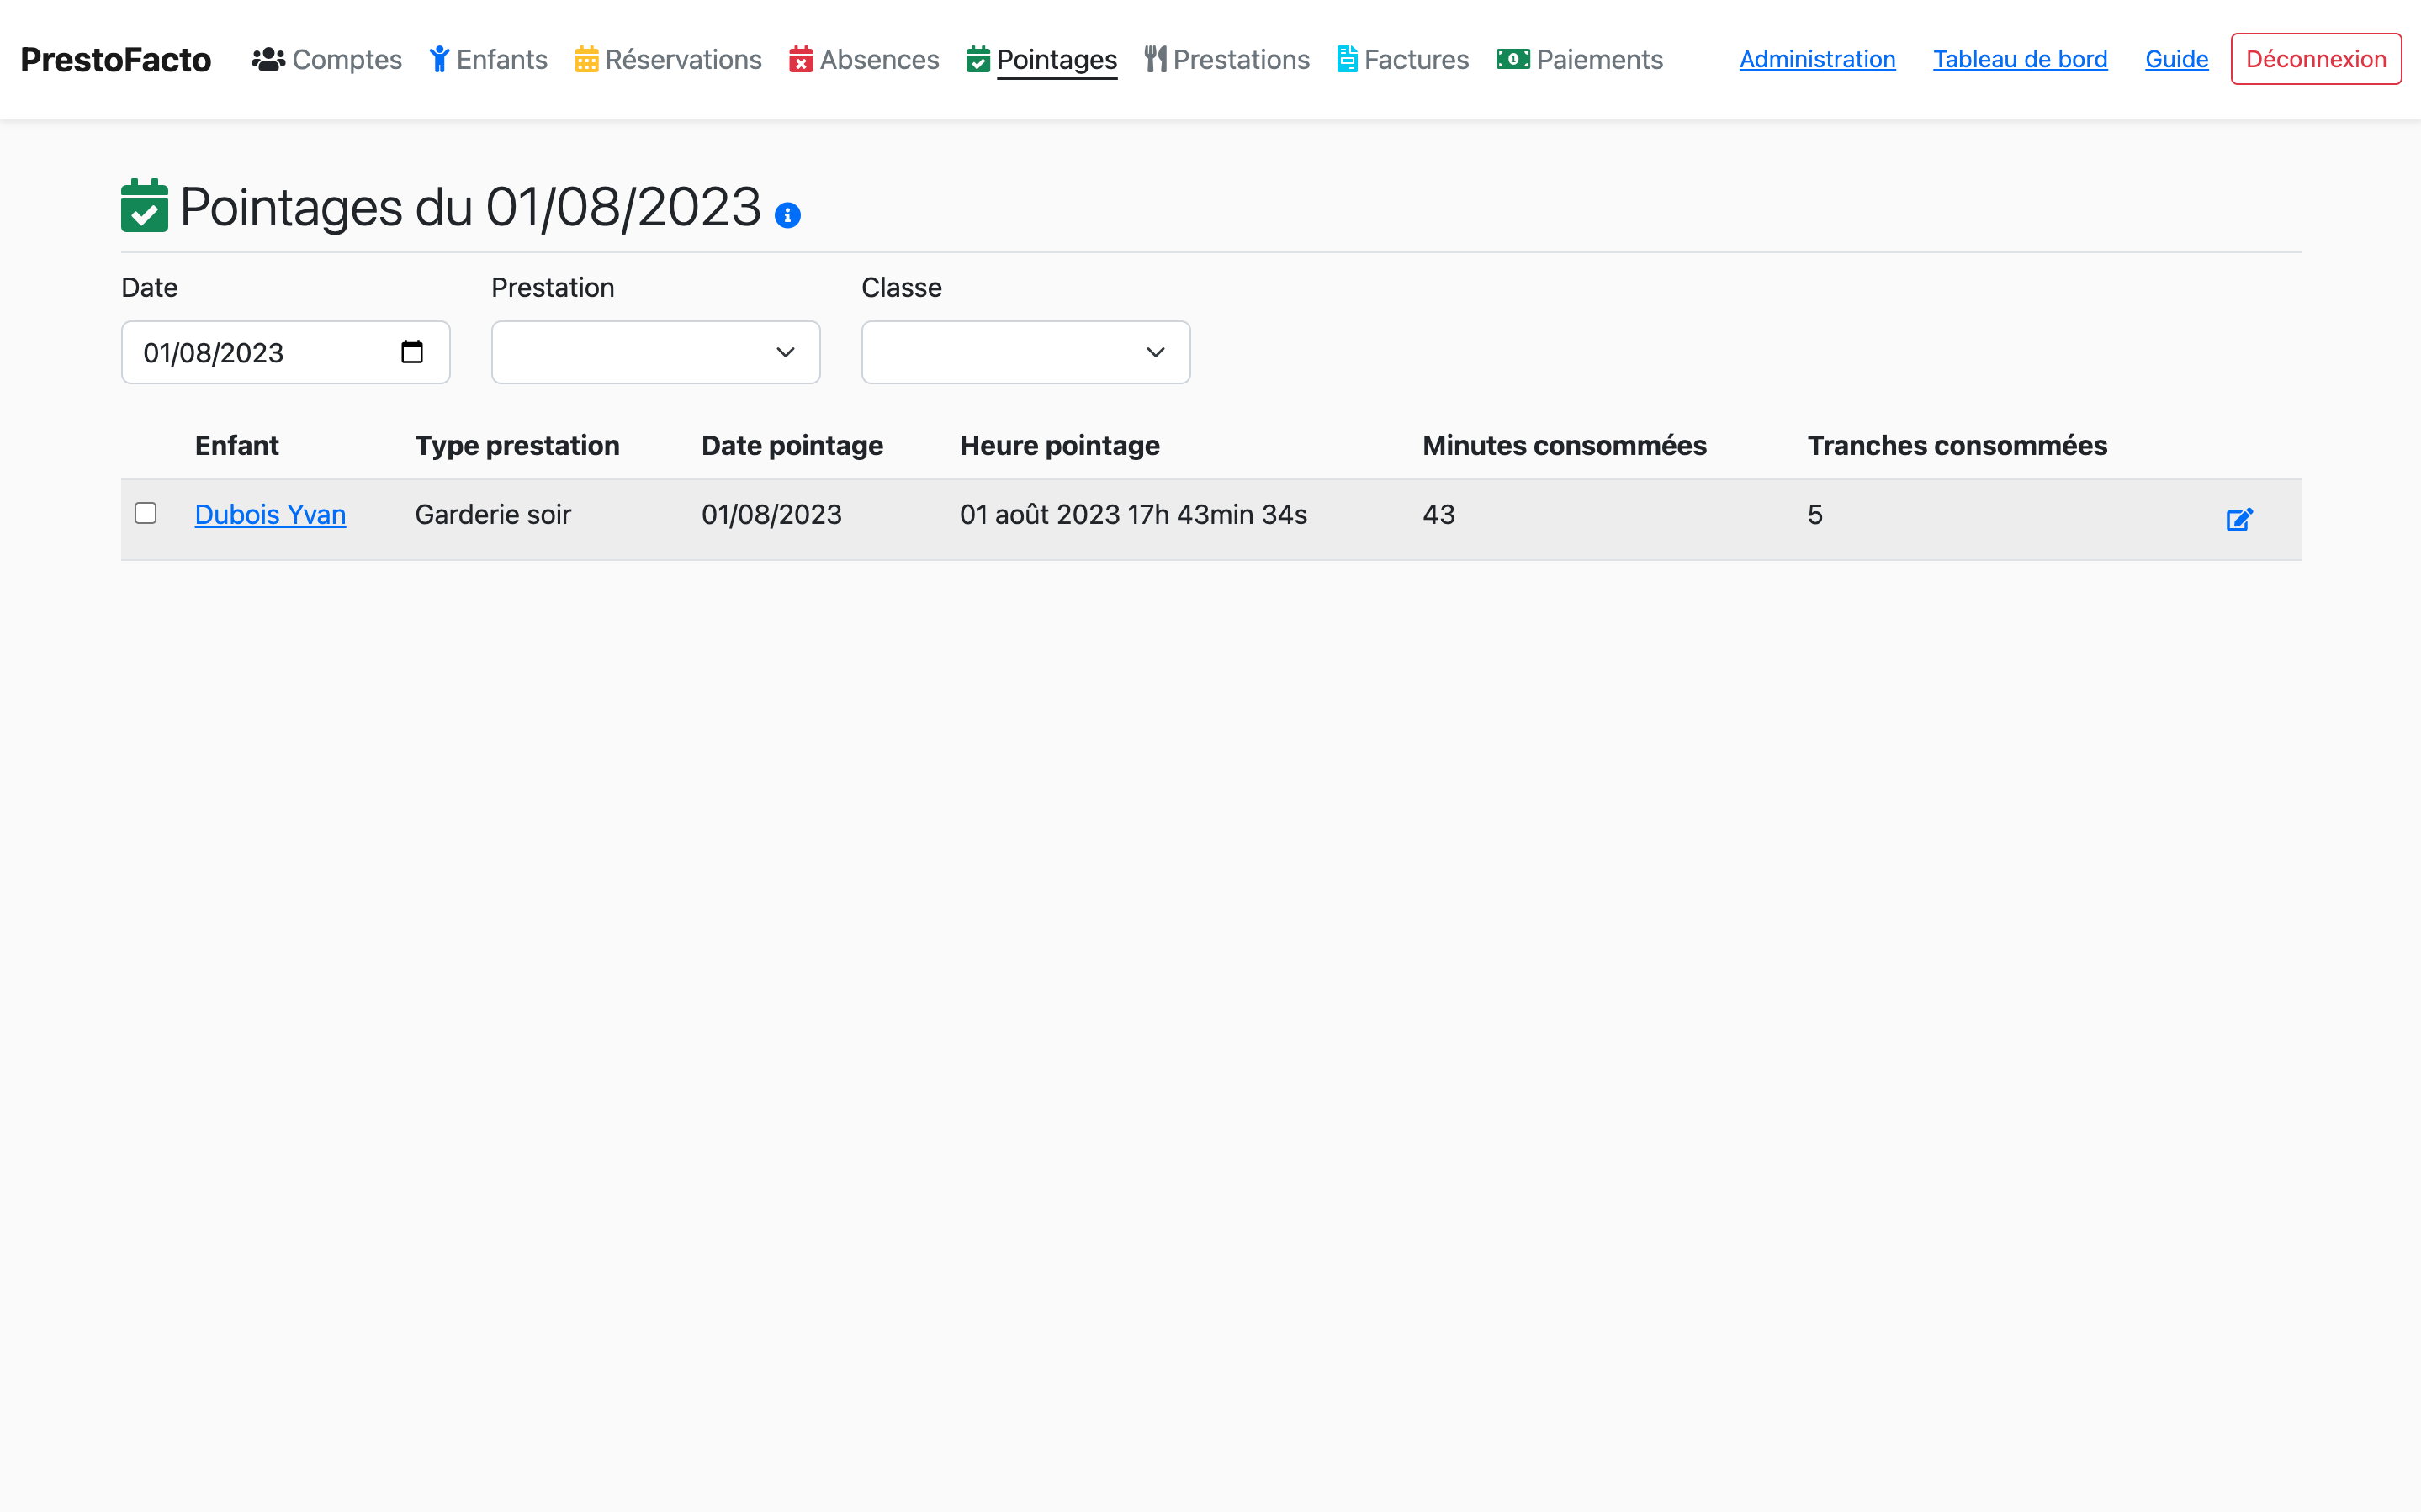Click the Factures document icon
This screenshot has height=1512, width=2421.
pos(1347,59)
